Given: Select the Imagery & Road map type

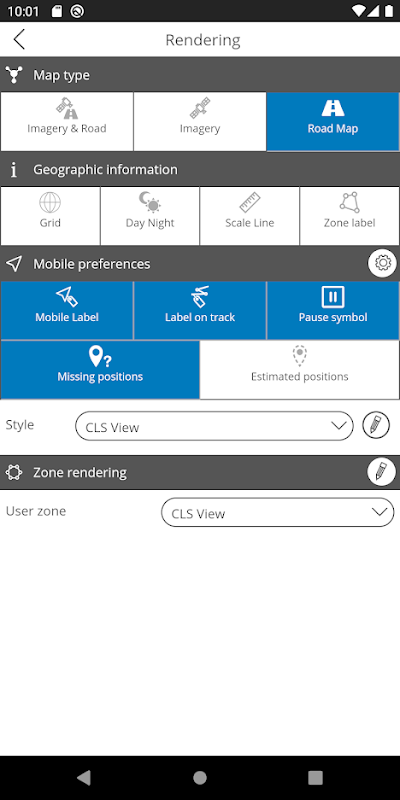Looking at the screenshot, I should click(x=67, y=121).
